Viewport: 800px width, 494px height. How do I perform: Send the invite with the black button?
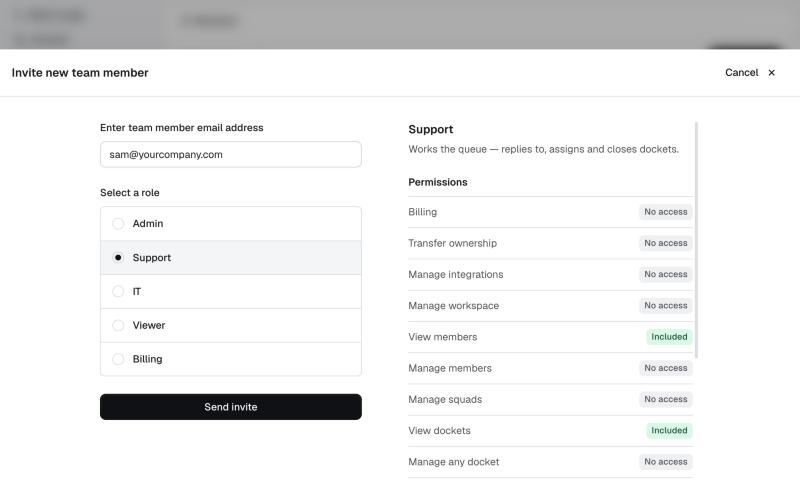click(231, 407)
